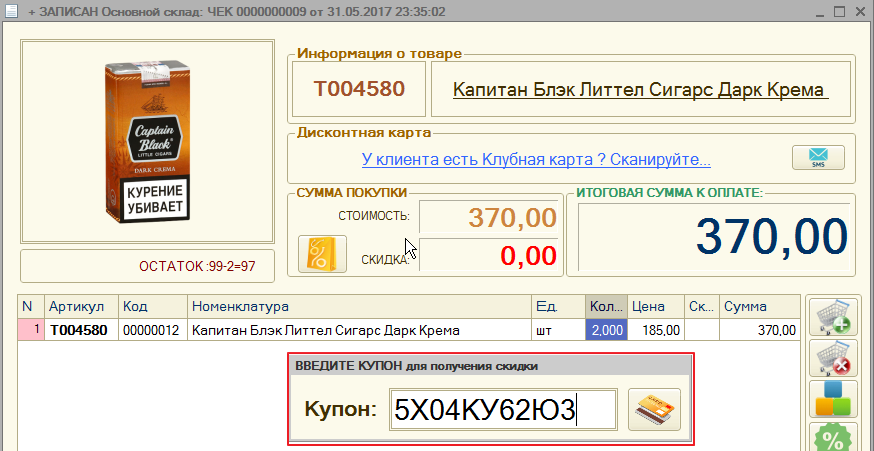Click the coupon panel header ВВЕДИТЕ КУПОН
Image resolution: width=874 pixels, height=451 pixels.
tap(491, 366)
